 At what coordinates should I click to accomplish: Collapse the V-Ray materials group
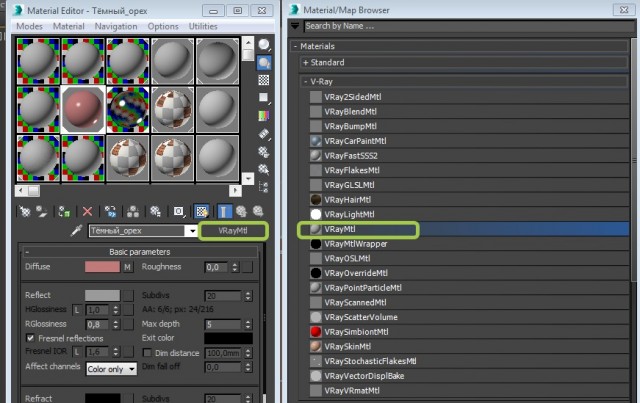[305, 82]
